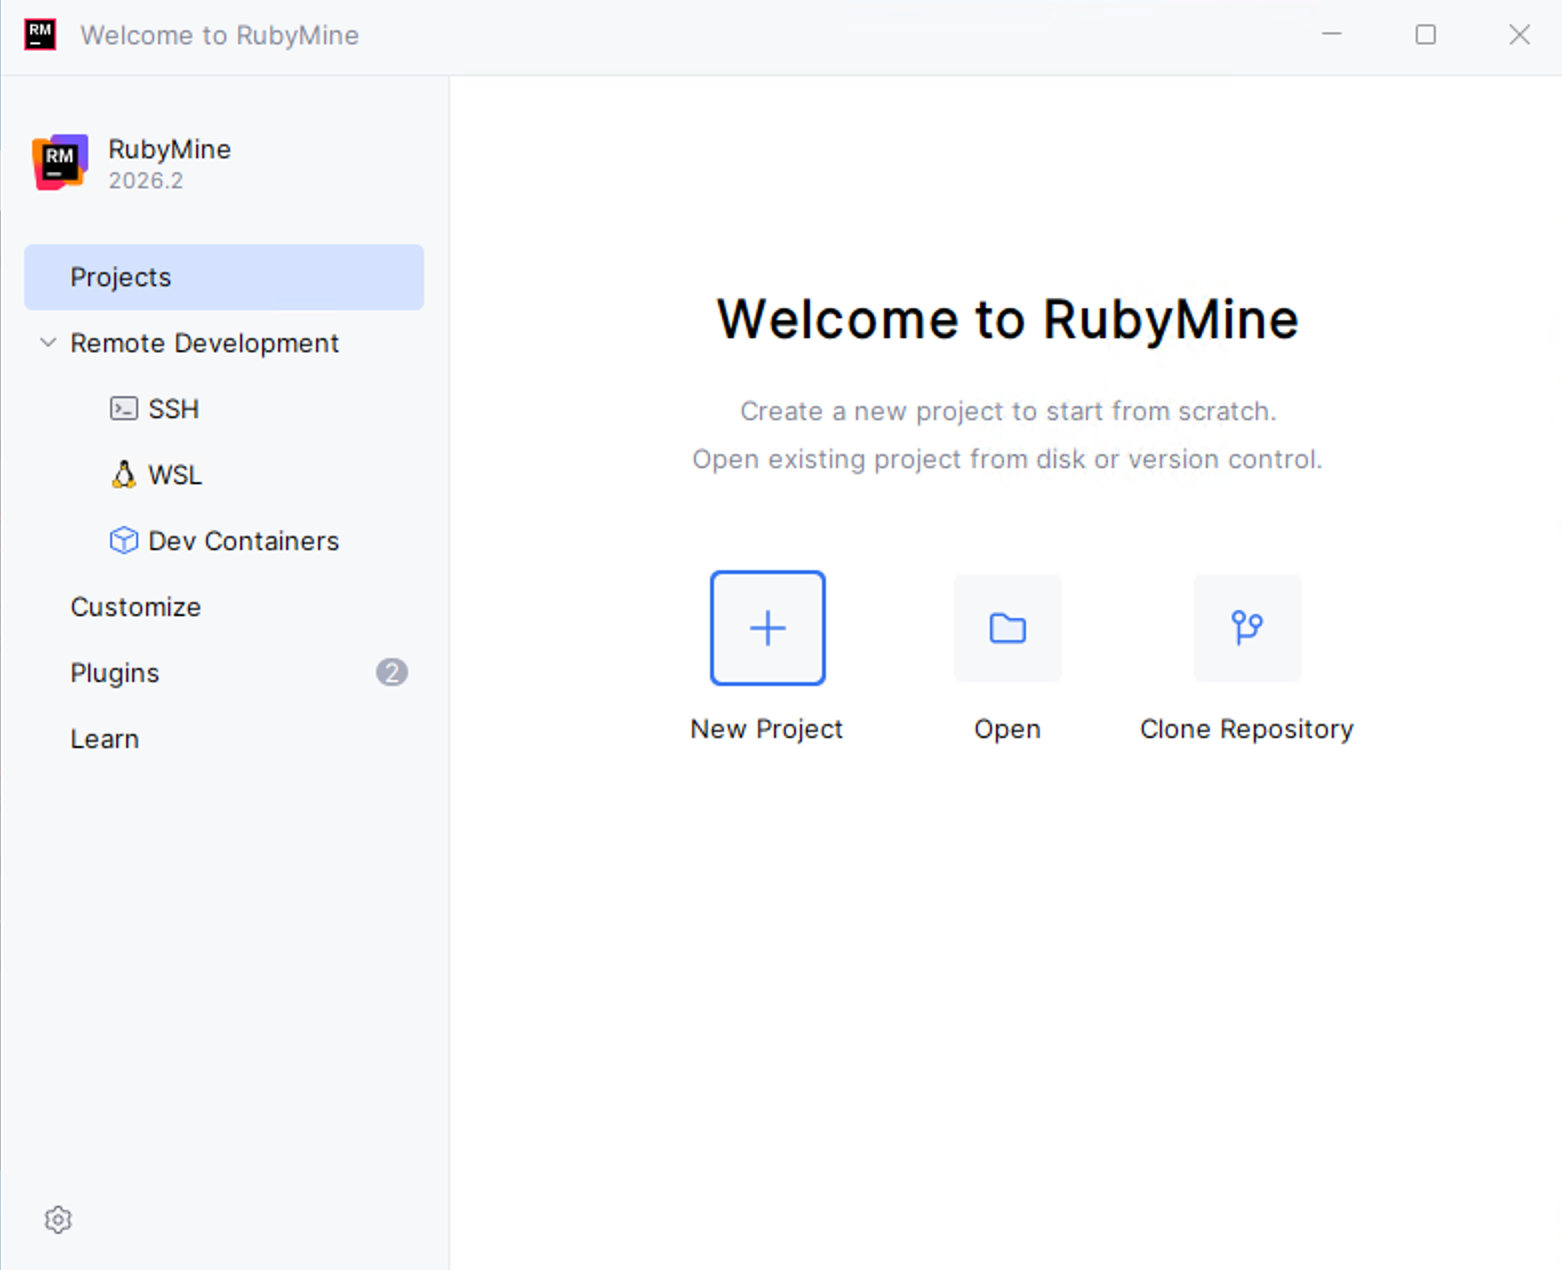Click the Plugins update count badge

[392, 672]
